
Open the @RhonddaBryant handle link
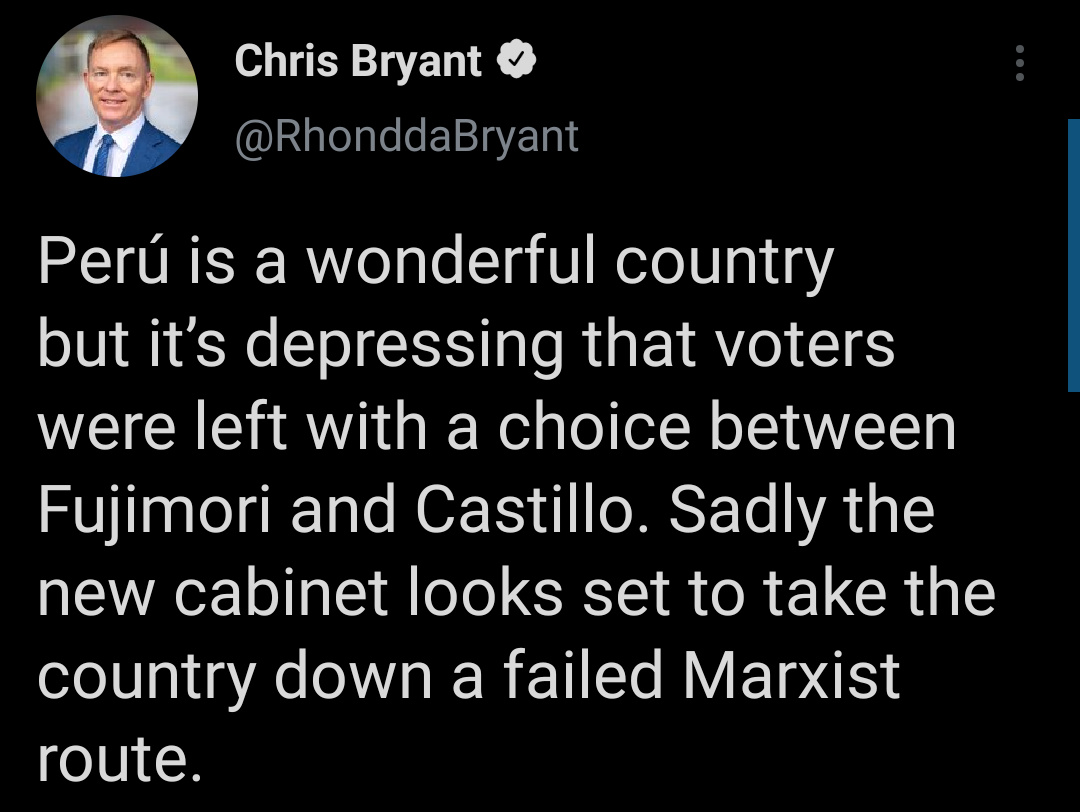click(406, 135)
